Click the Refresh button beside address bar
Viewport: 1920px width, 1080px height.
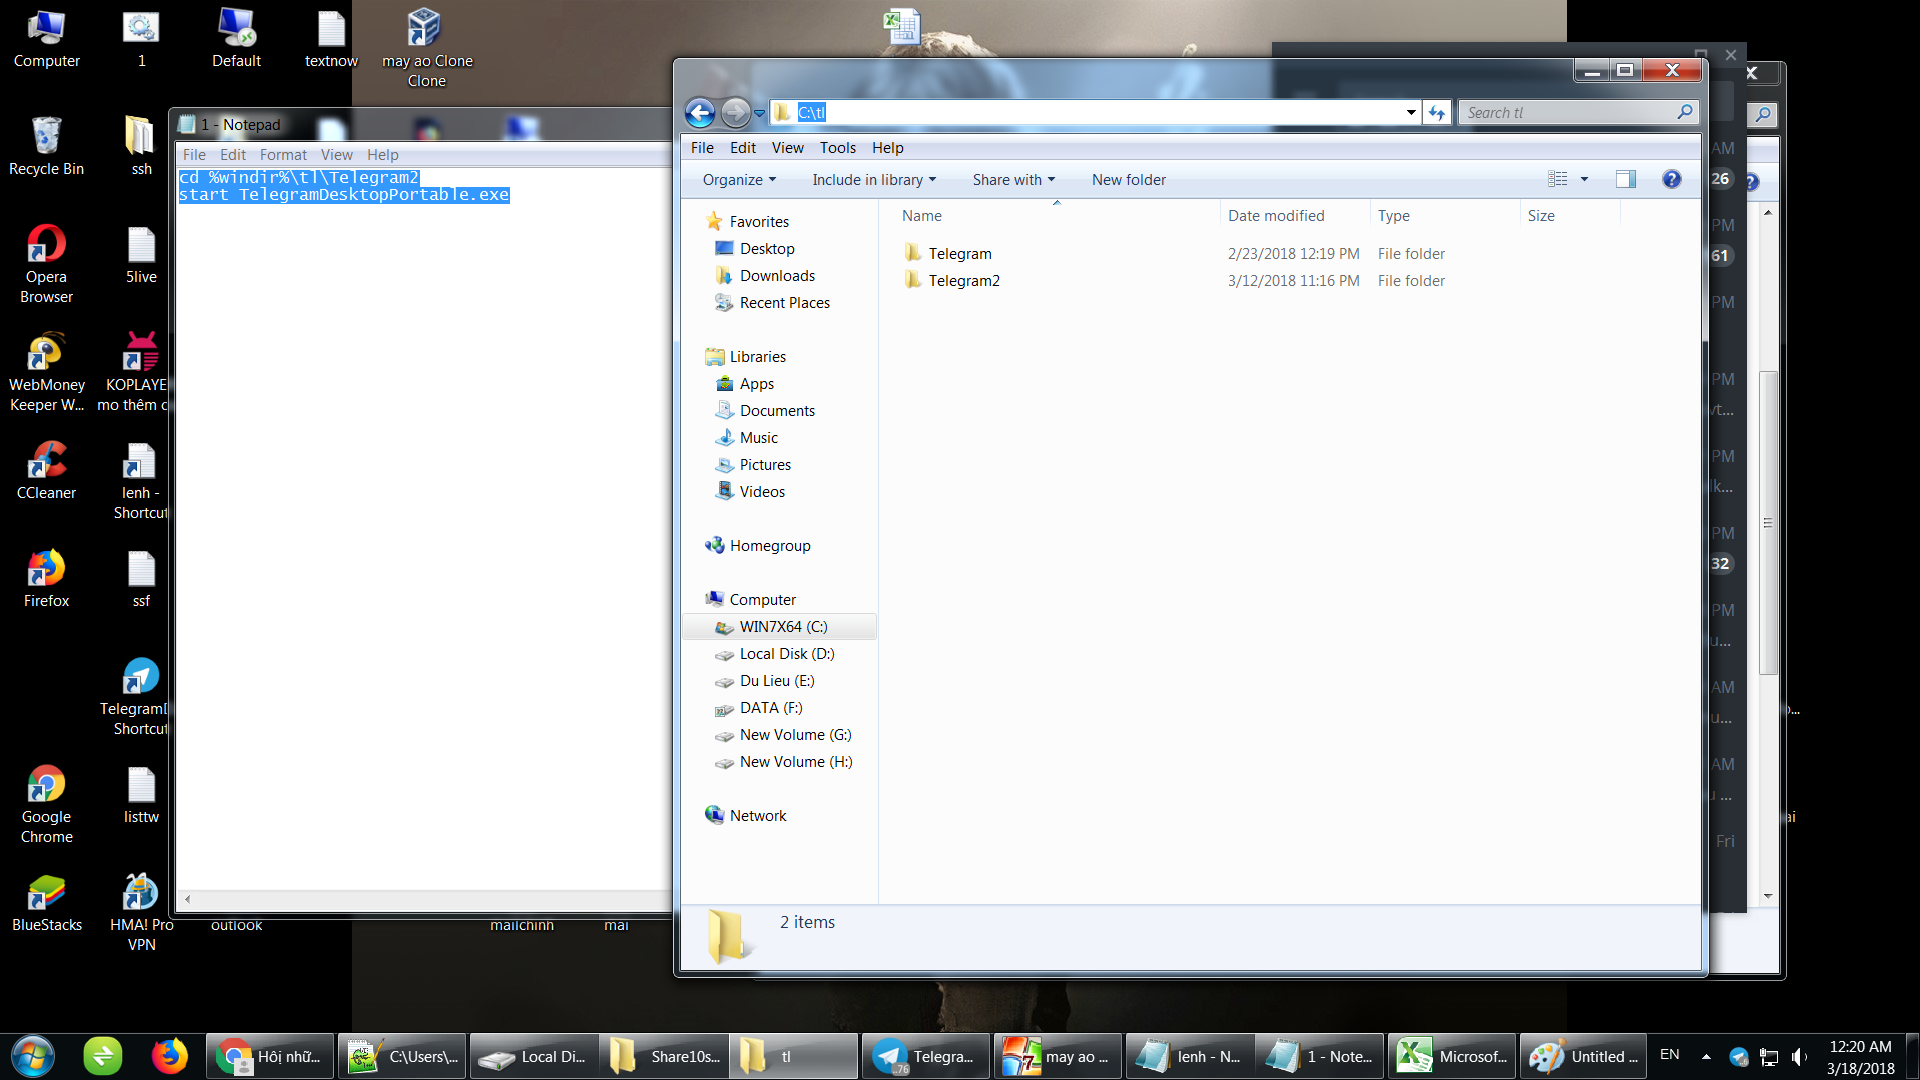click(1437, 113)
